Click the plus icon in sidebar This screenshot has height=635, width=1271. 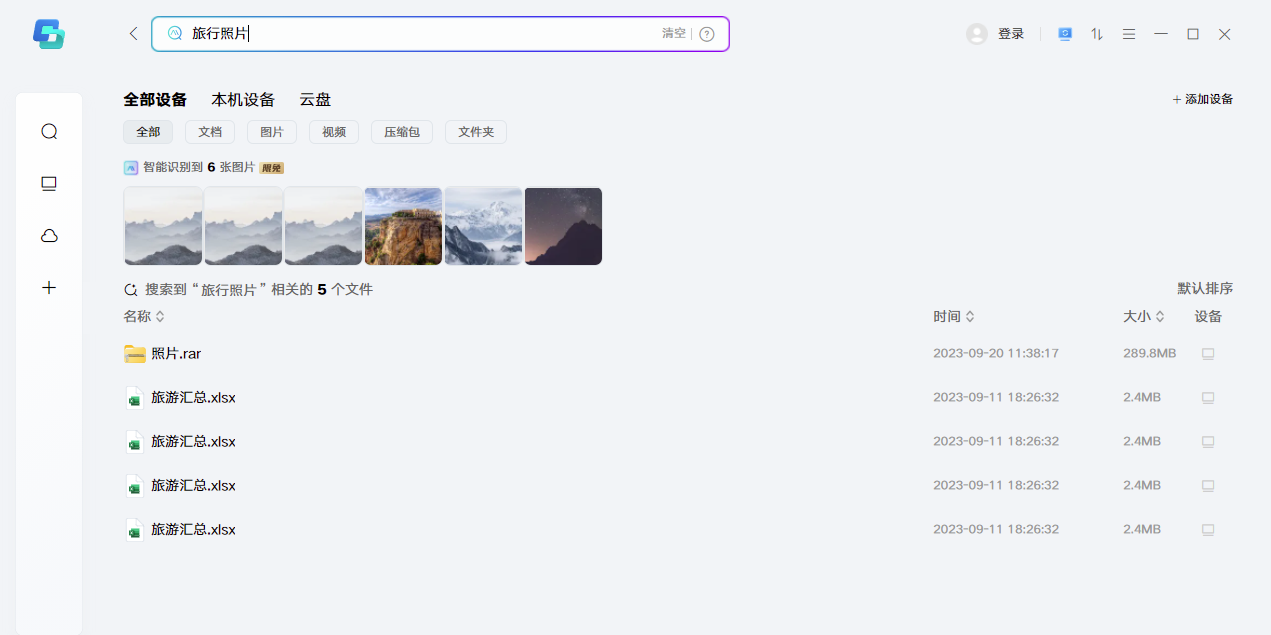click(49, 288)
